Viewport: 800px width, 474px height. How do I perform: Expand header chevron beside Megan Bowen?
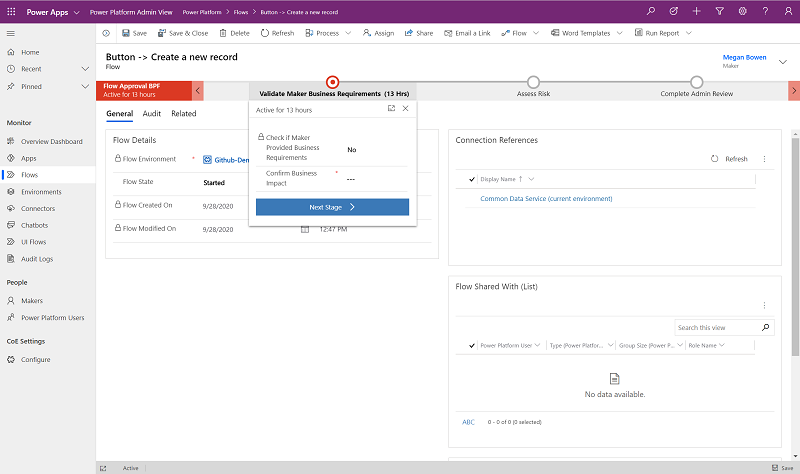782,62
